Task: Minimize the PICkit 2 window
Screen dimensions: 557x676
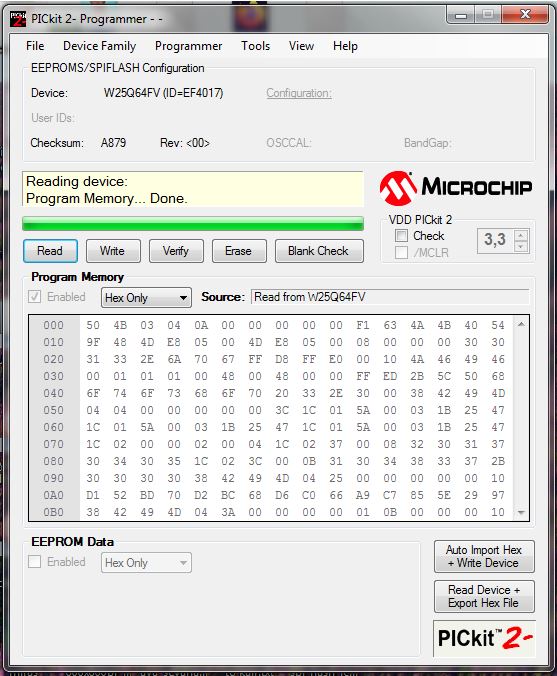Action: point(461,16)
